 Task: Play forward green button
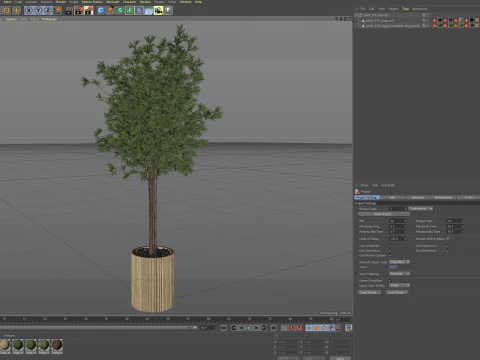248,328
